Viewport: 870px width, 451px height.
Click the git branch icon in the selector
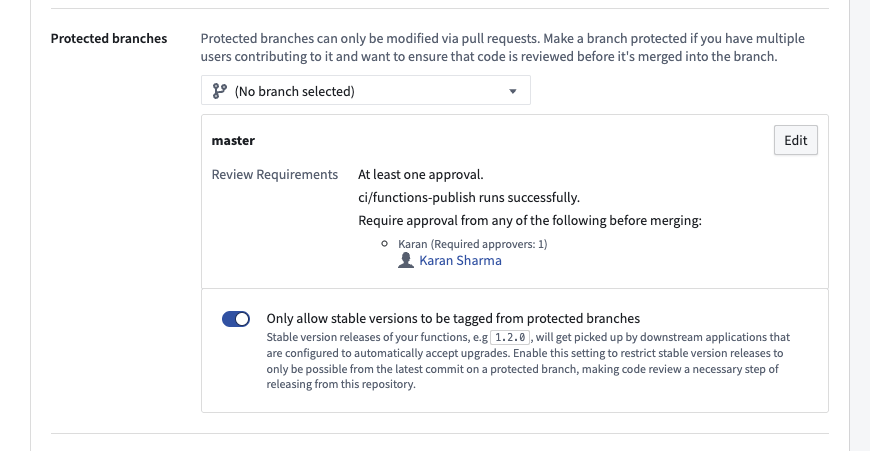(220, 91)
